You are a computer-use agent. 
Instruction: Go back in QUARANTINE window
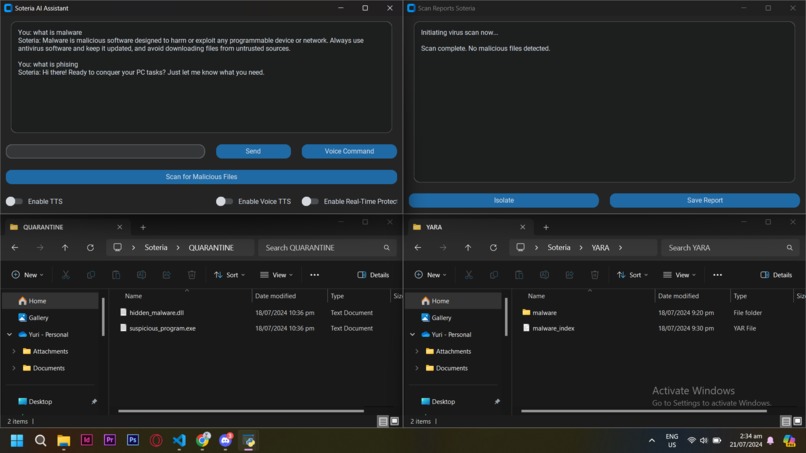point(15,248)
